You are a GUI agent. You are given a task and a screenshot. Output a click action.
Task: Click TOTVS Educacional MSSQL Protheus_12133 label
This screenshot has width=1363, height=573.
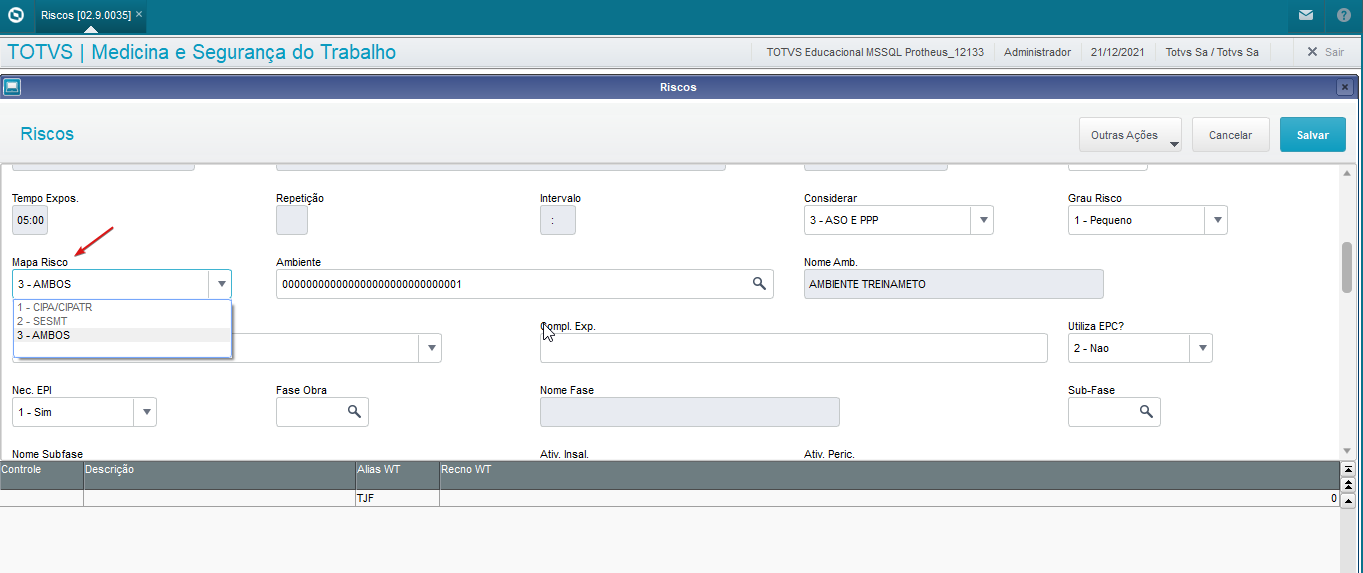pyautogui.click(x=875, y=52)
